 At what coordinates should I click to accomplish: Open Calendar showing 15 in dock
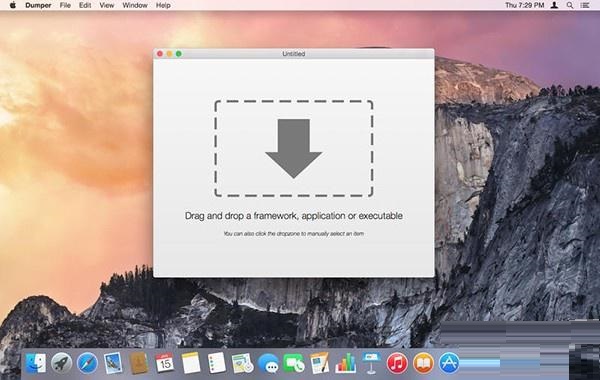(x=165, y=363)
